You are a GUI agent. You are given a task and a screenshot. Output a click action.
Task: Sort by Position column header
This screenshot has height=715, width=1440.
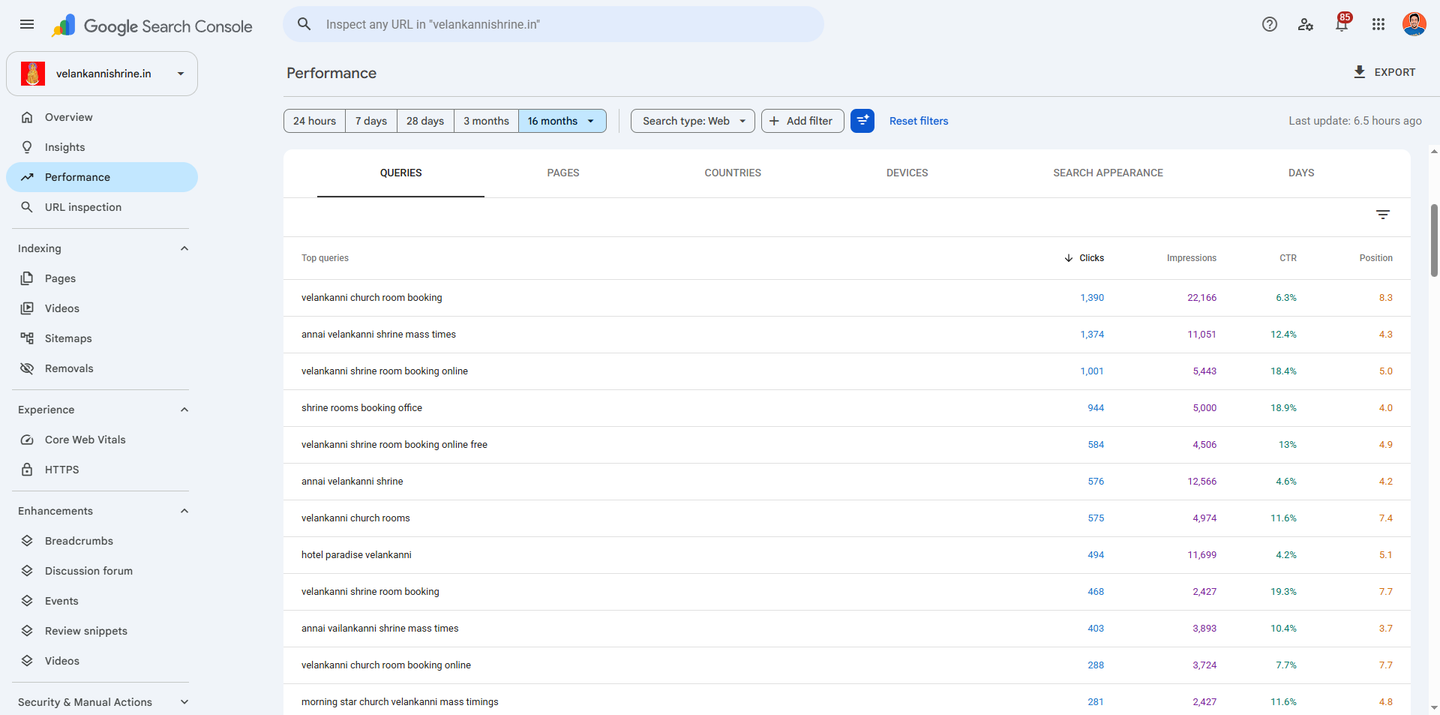click(1376, 258)
